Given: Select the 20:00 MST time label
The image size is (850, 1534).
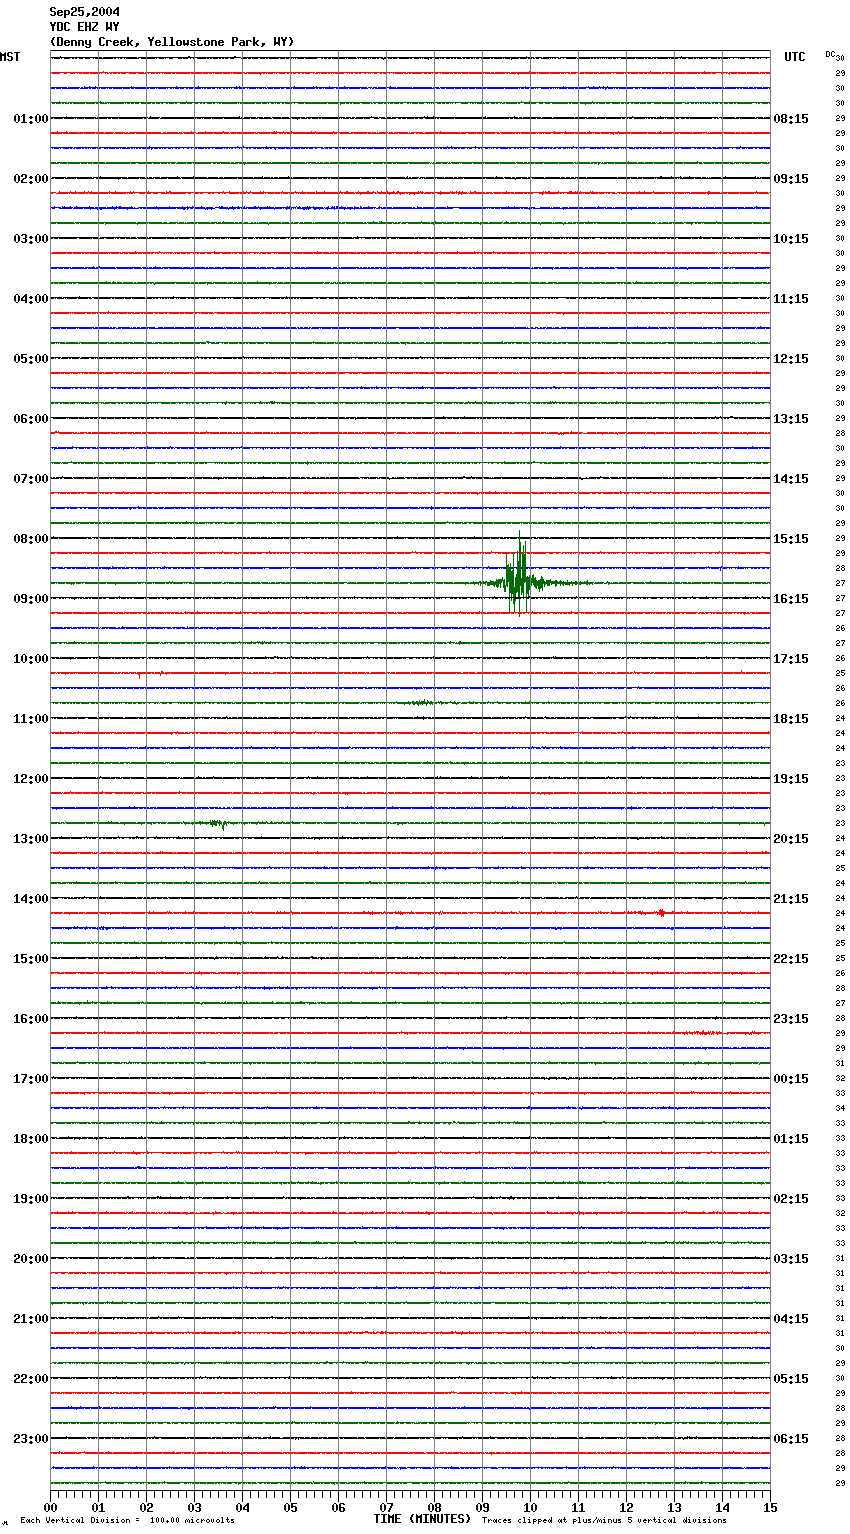Looking at the screenshot, I should (31, 1259).
